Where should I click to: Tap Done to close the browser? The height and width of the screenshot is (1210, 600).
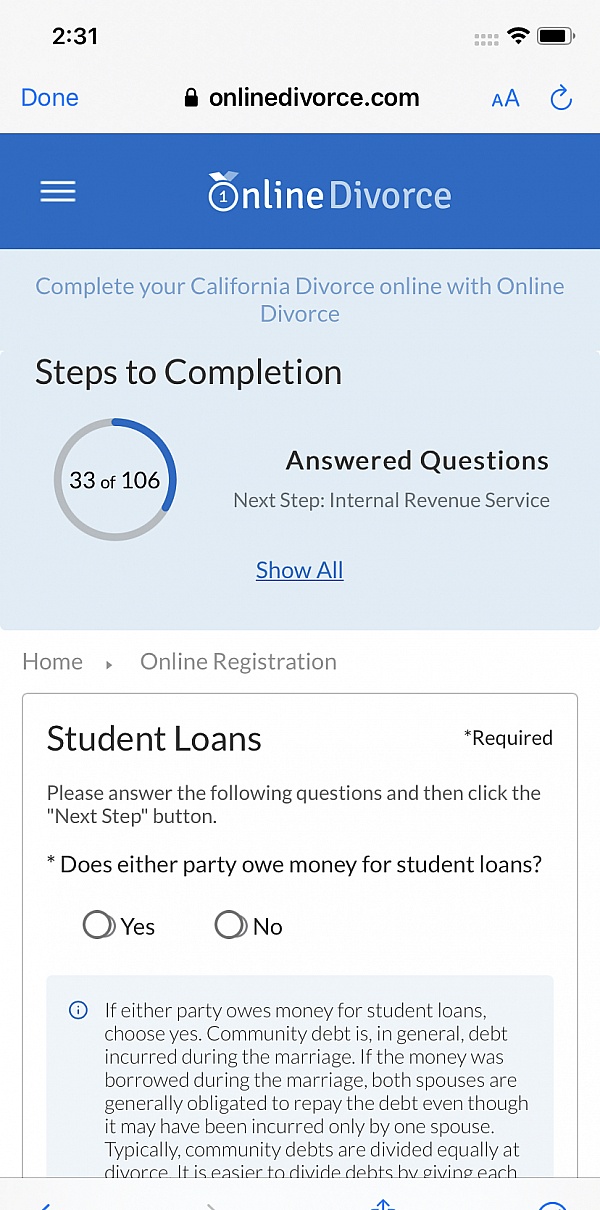[x=50, y=98]
